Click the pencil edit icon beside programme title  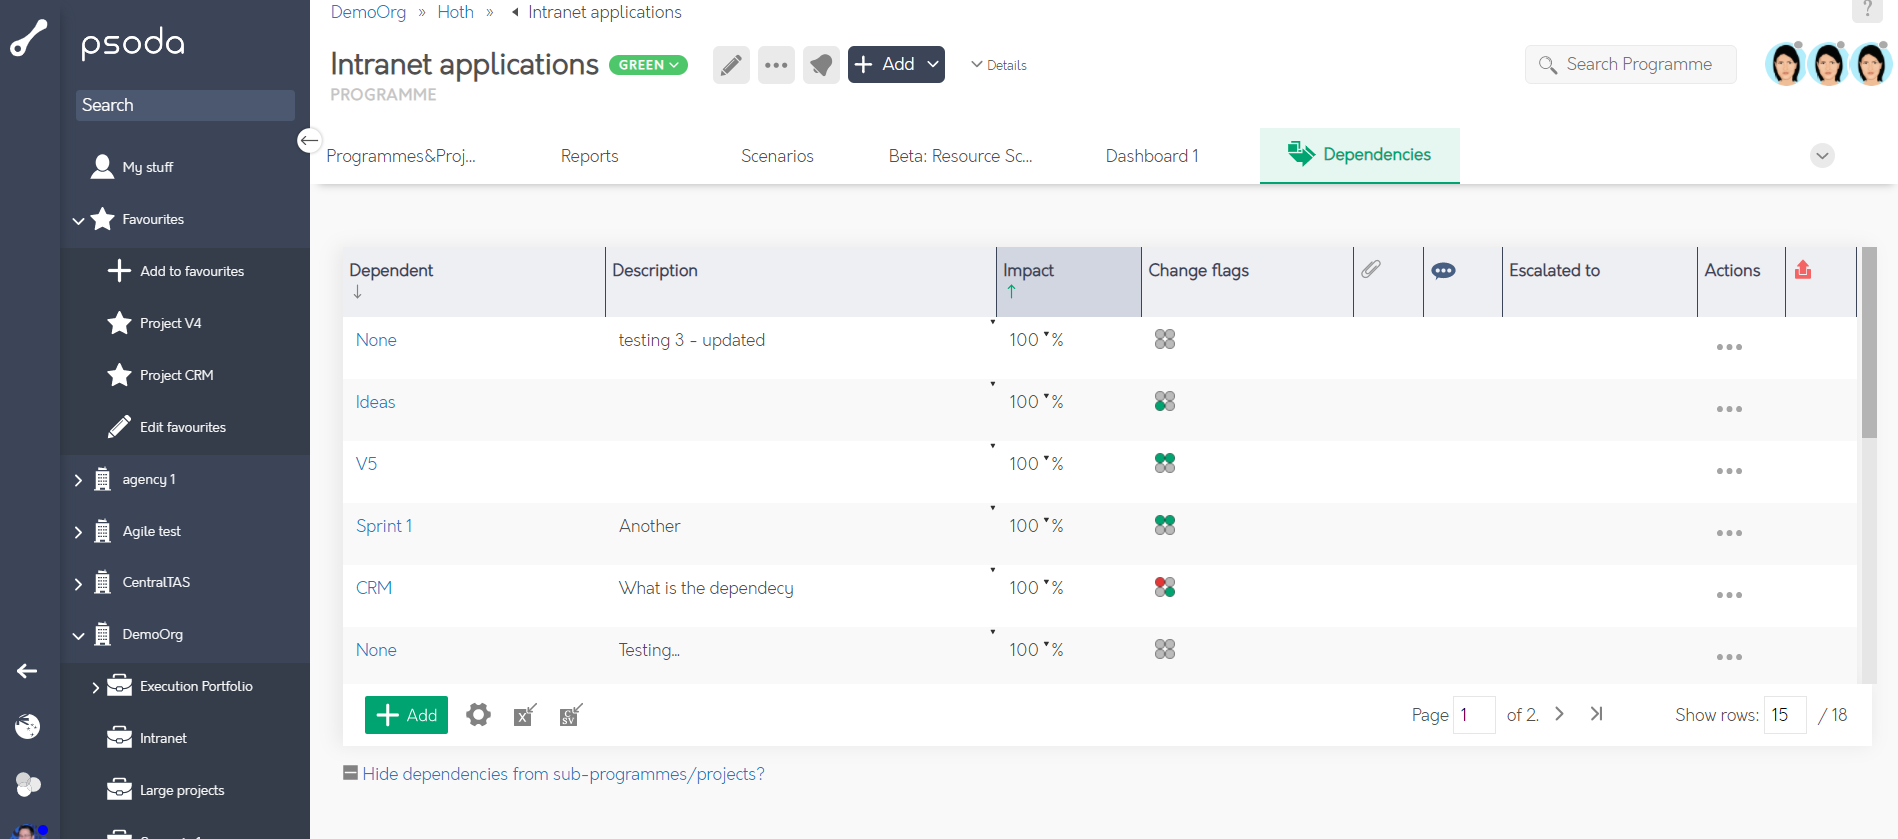tap(731, 65)
